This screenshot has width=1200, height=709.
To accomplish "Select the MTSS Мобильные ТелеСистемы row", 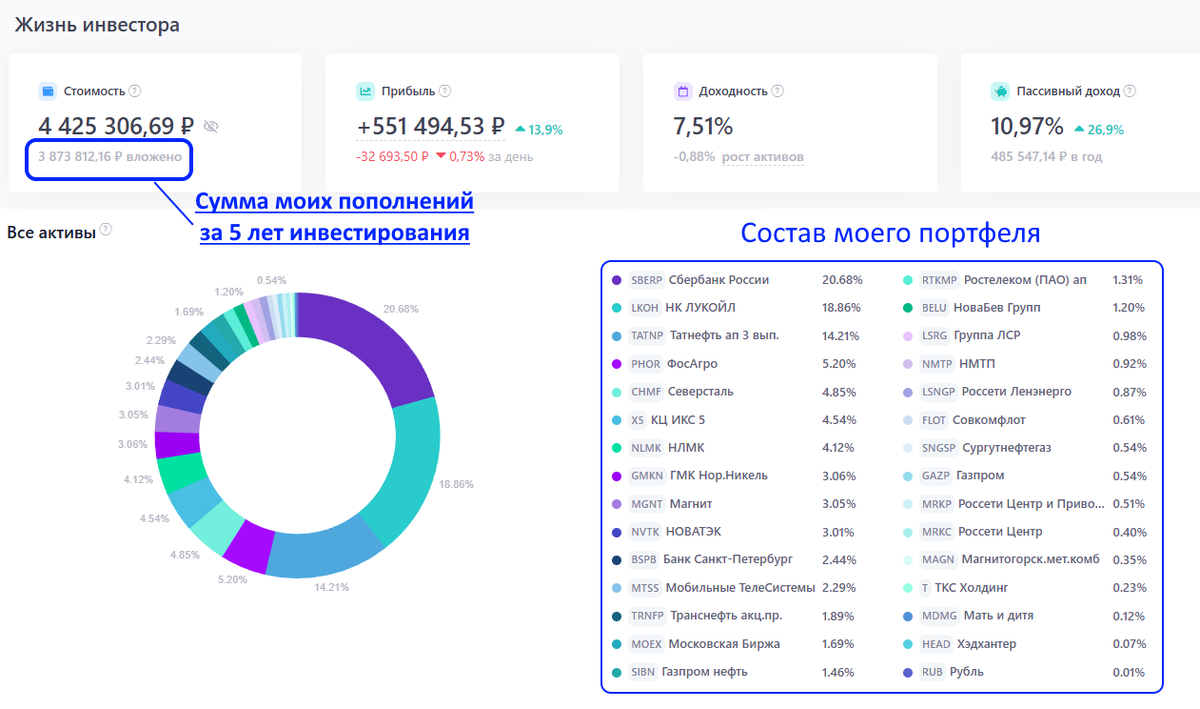I will point(738,588).
